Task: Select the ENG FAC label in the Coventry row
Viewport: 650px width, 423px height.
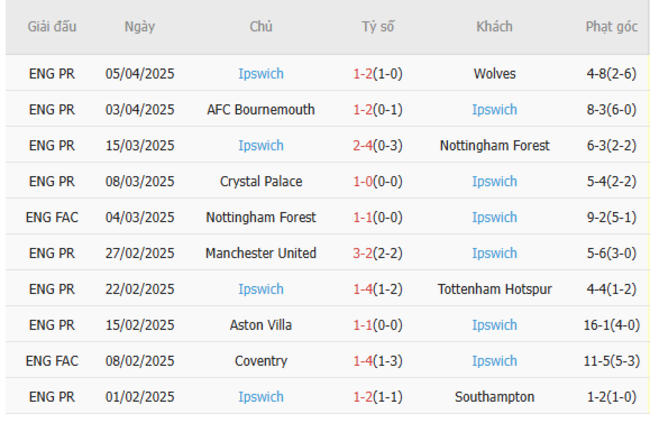Action: coord(52,361)
